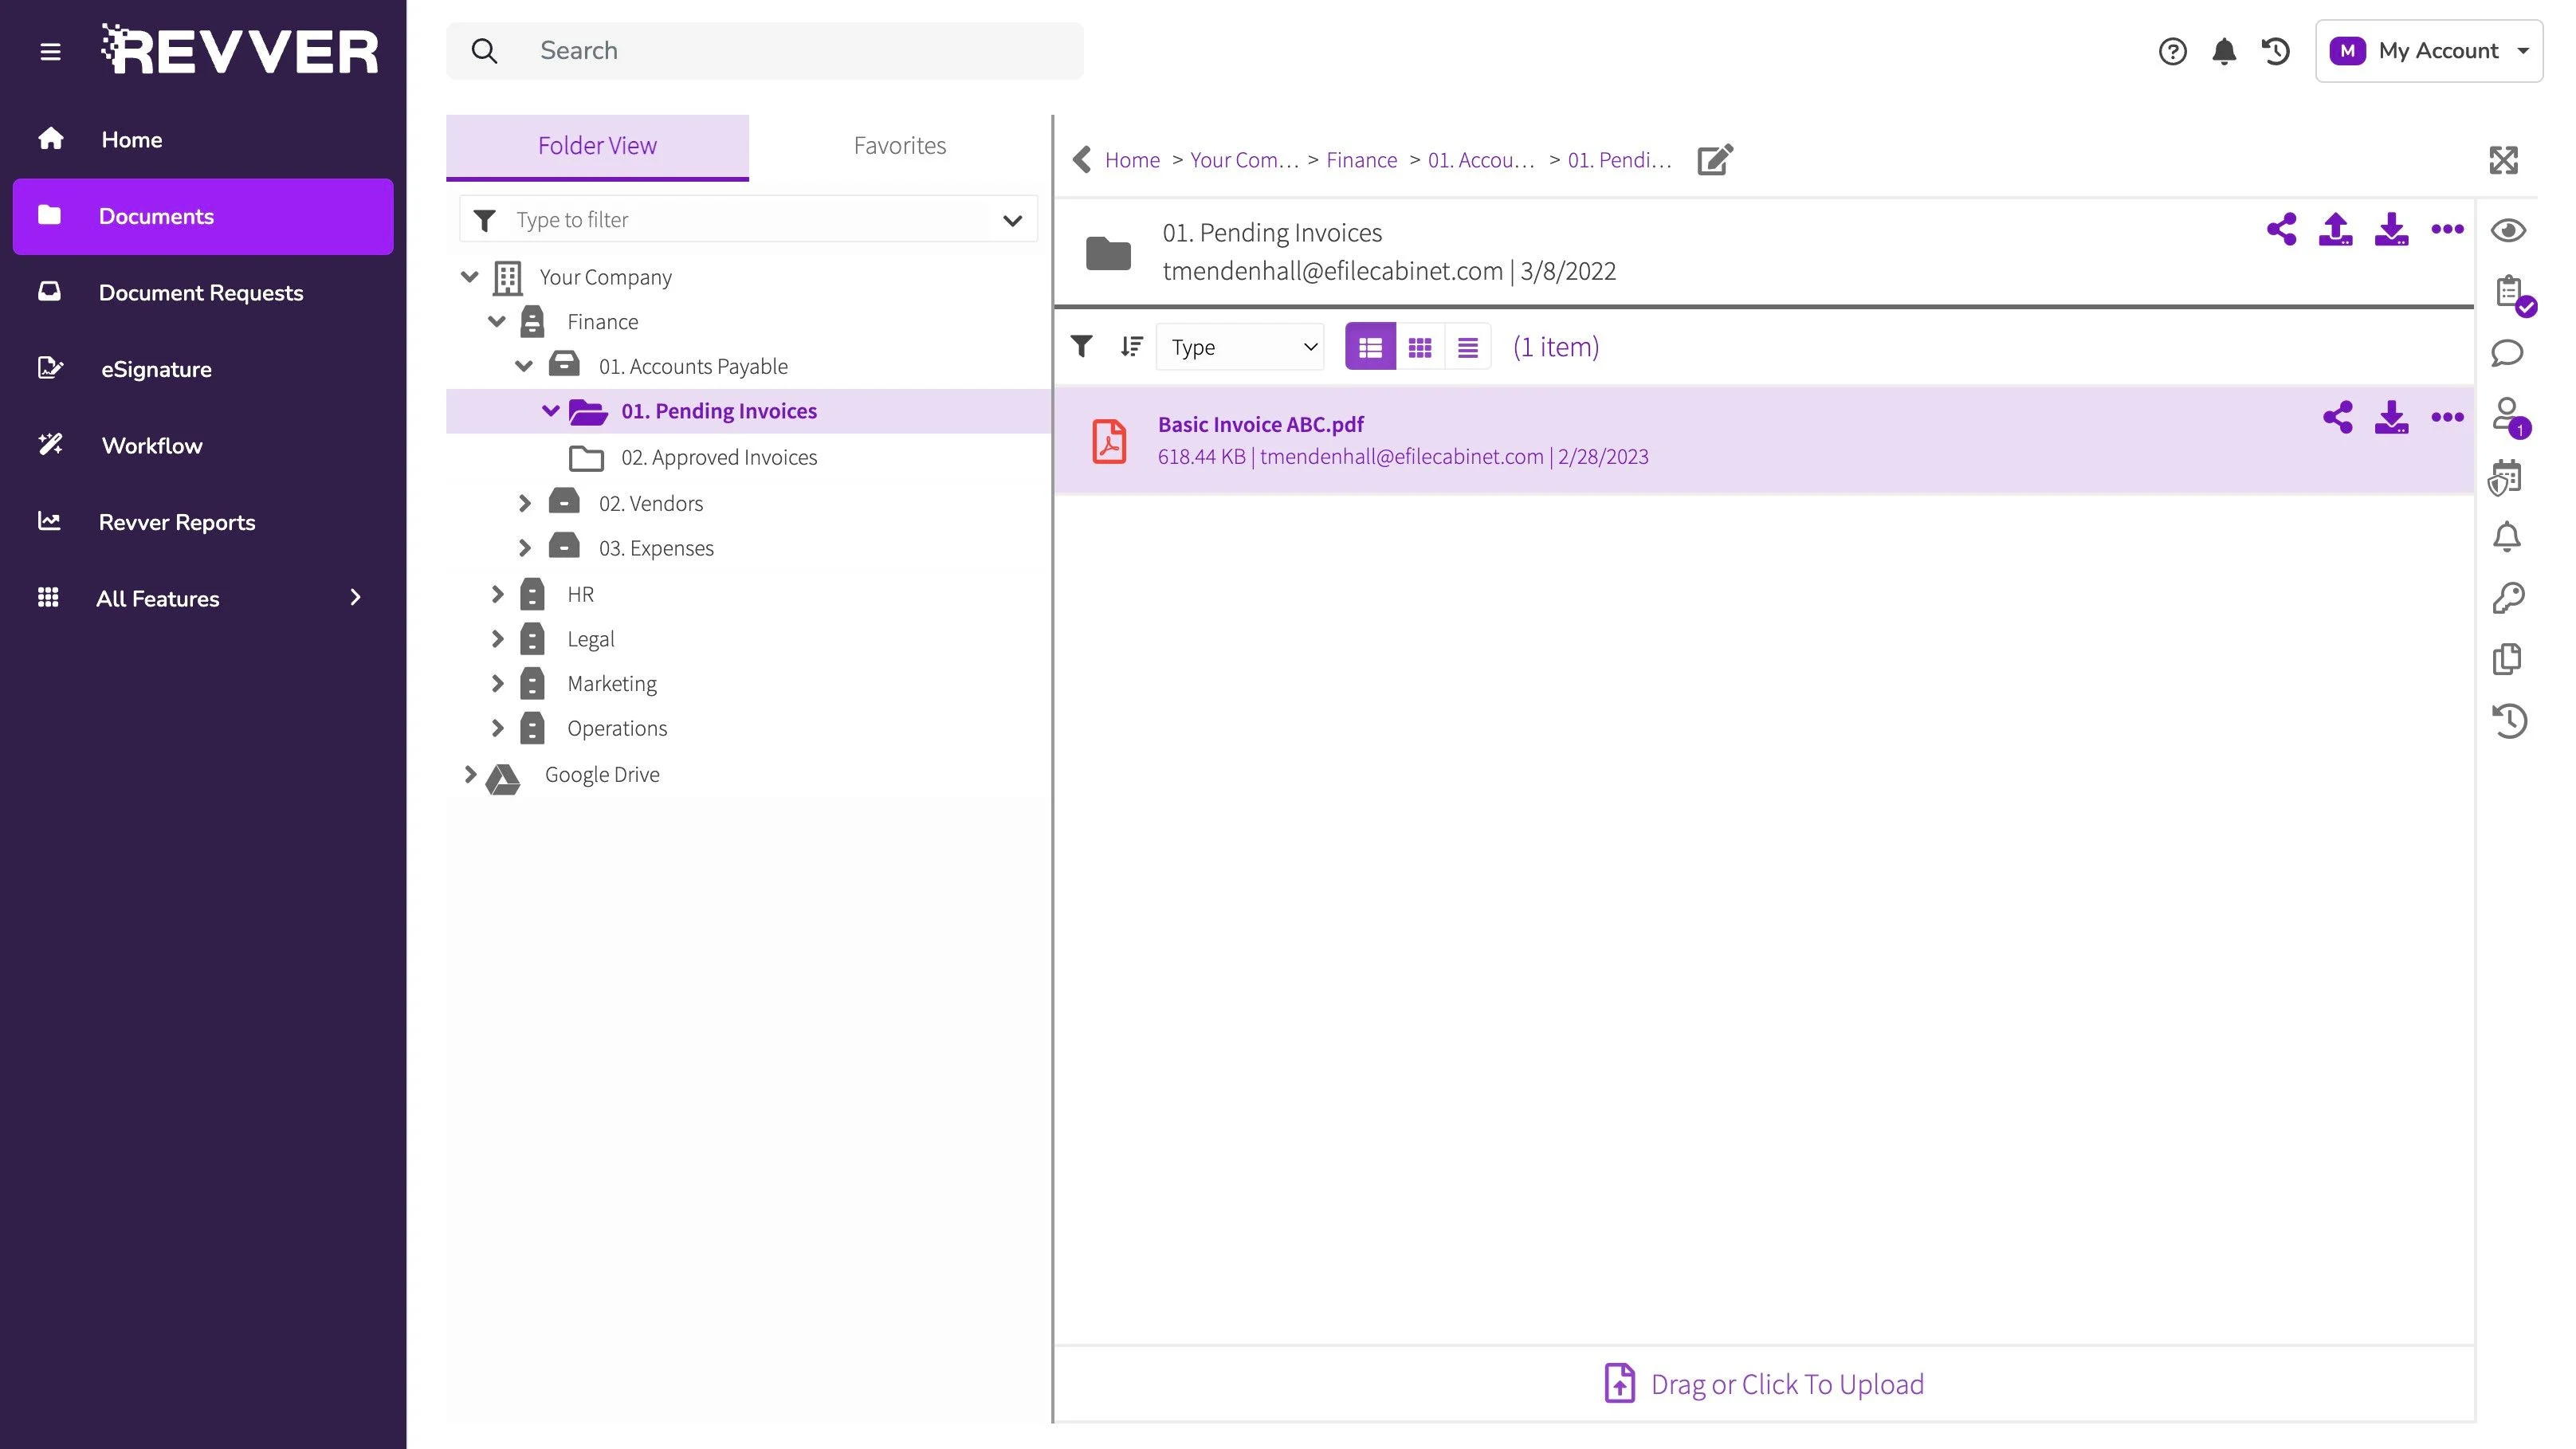This screenshot has width=2576, height=1449.
Task: Collapse the Finance cabinet
Action: [496, 321]
